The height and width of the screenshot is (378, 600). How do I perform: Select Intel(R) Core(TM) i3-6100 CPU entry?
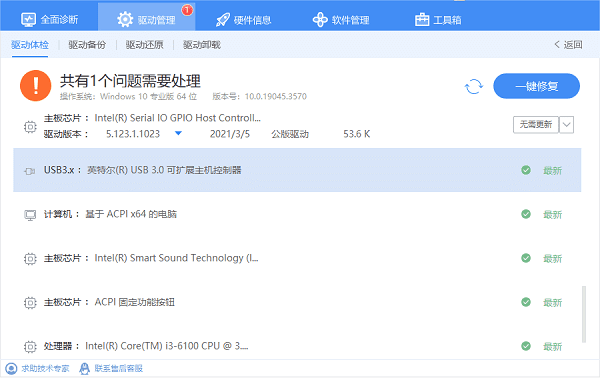click(x=166, y=346)
